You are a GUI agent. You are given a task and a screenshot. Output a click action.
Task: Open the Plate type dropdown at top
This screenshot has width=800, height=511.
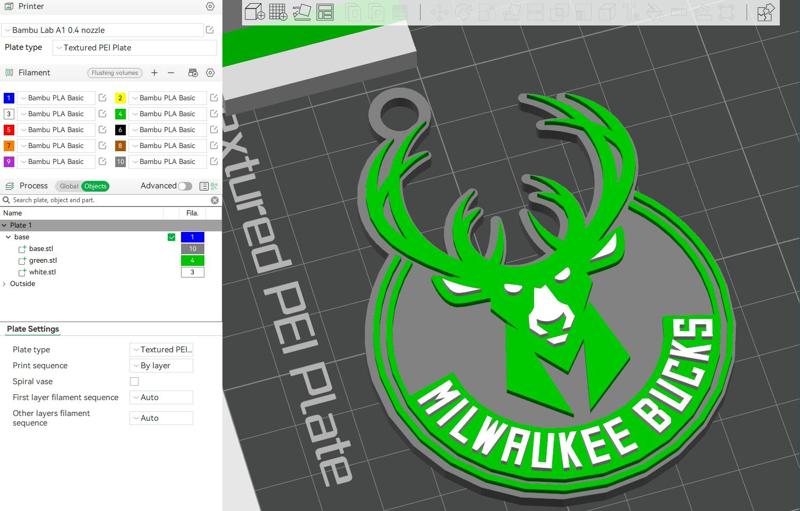(135, 48)
